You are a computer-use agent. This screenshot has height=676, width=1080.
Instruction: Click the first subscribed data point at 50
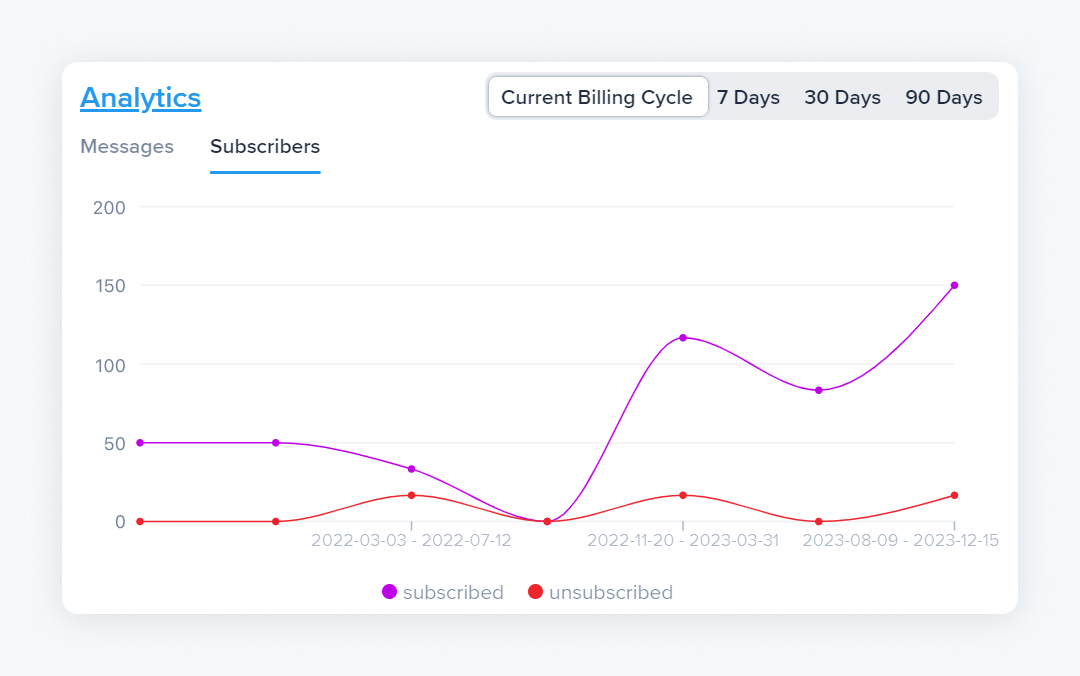pyautogui.click(x=138, y=441)
